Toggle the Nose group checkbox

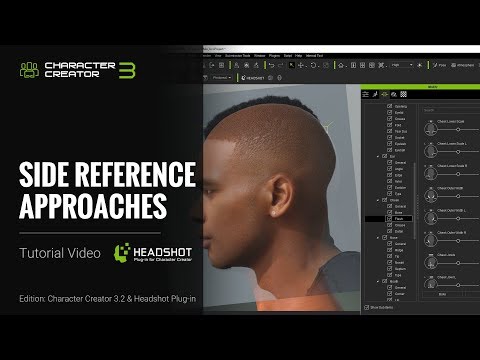coord(384,238)
